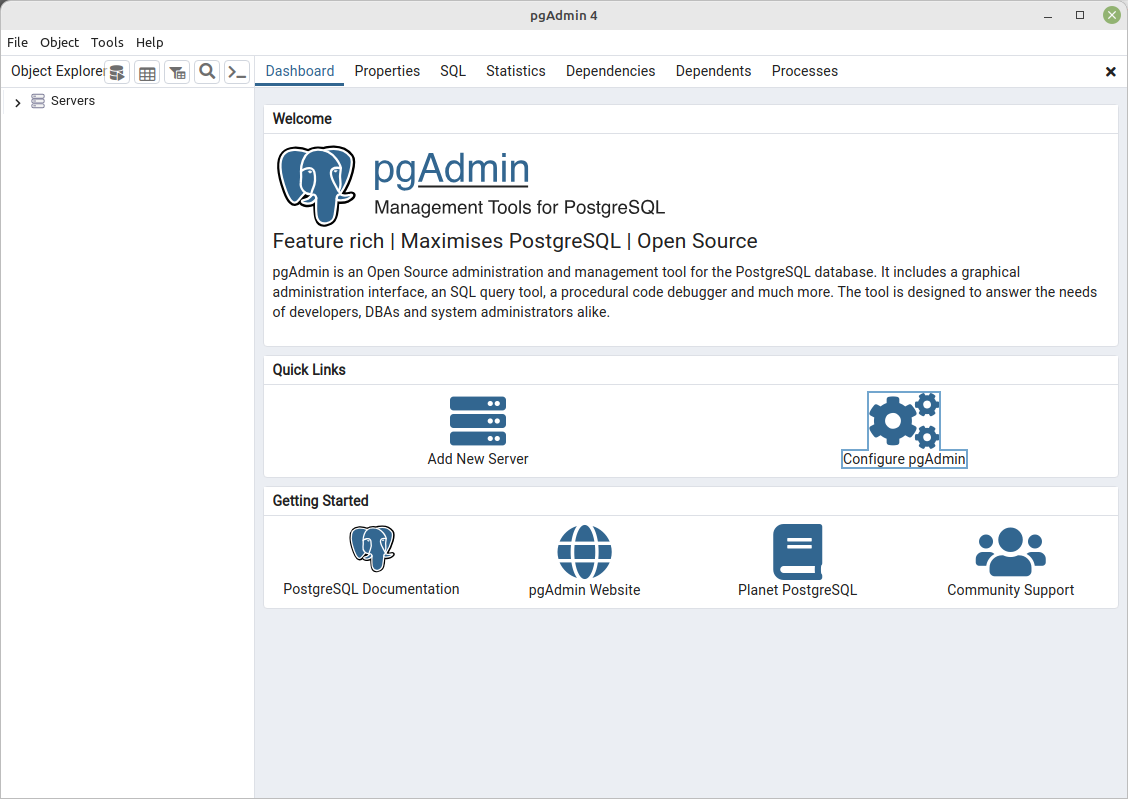The image size is (1128, 799).
Task: Click the pgAdmin elephant logo
Action: click(x=317, y=185)
